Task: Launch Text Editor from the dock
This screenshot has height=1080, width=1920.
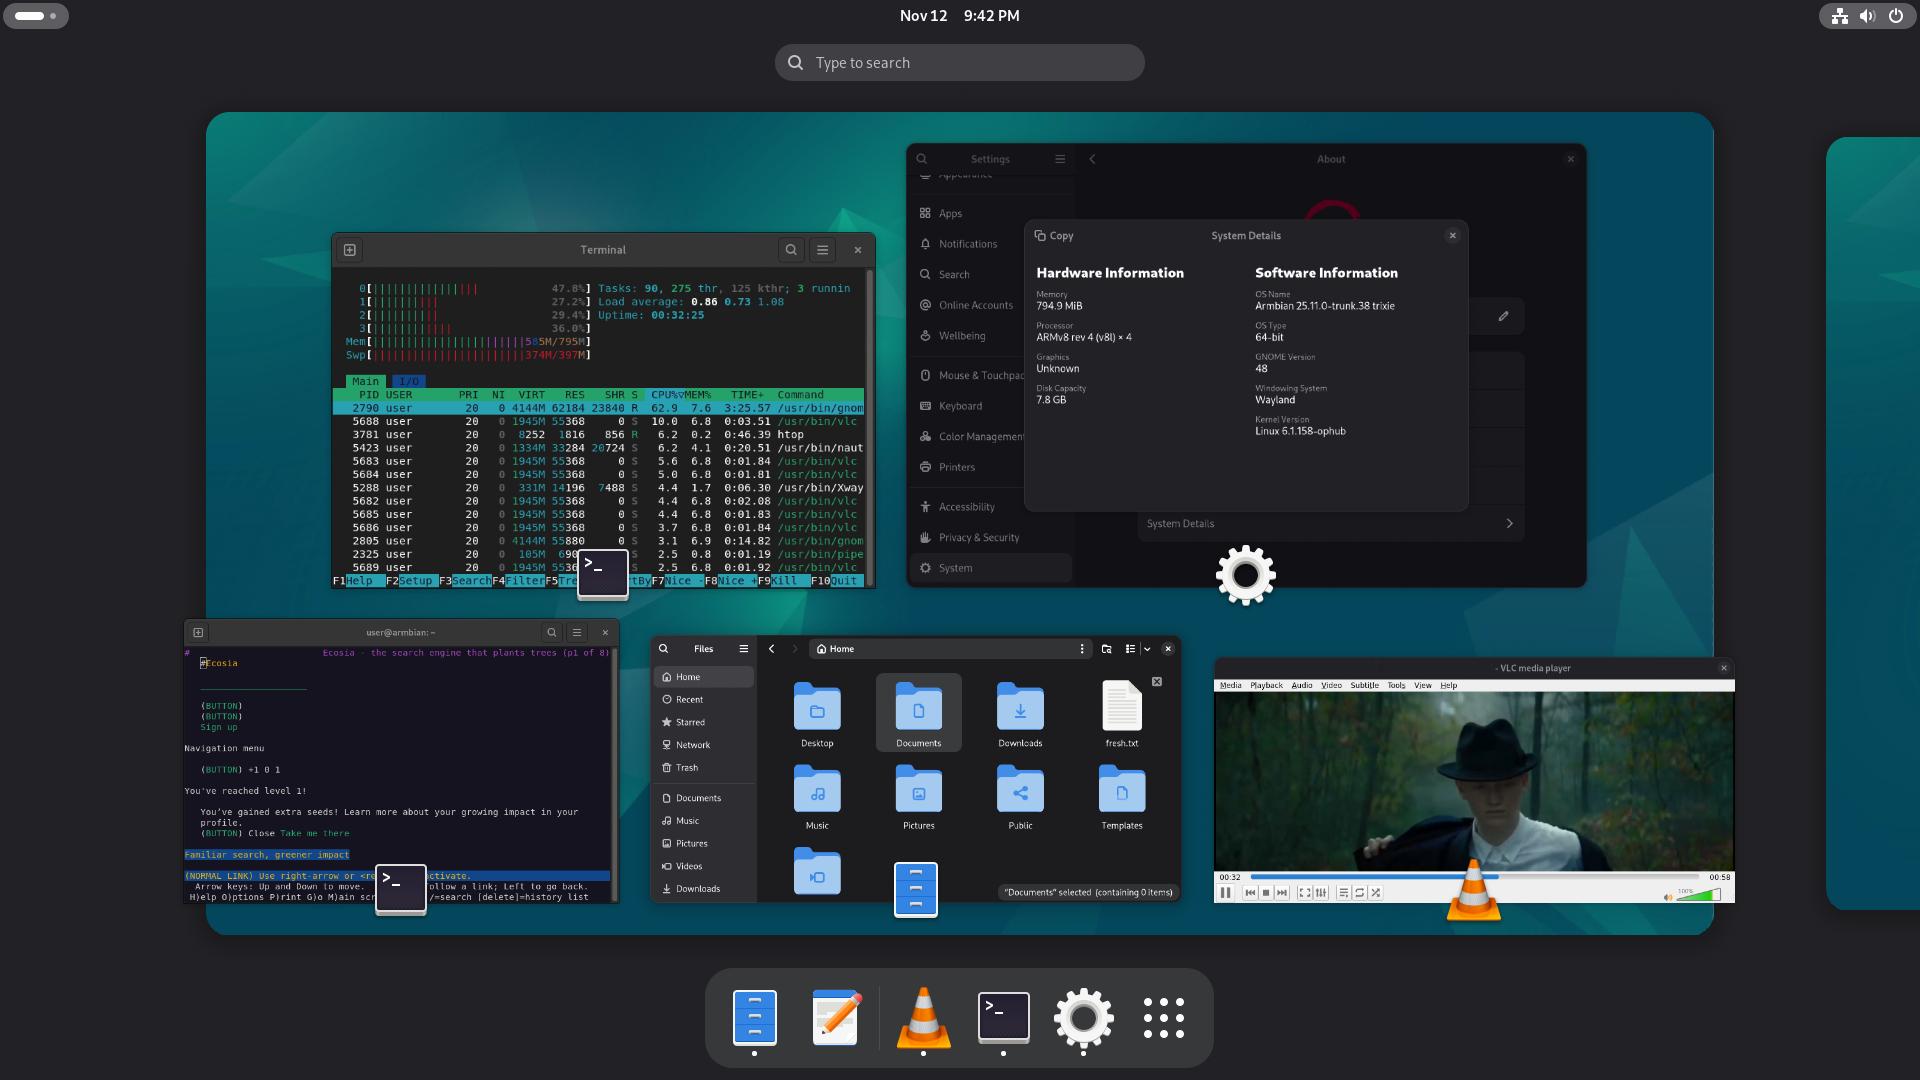Action: pyautogui.click(x=836, y=1017)
